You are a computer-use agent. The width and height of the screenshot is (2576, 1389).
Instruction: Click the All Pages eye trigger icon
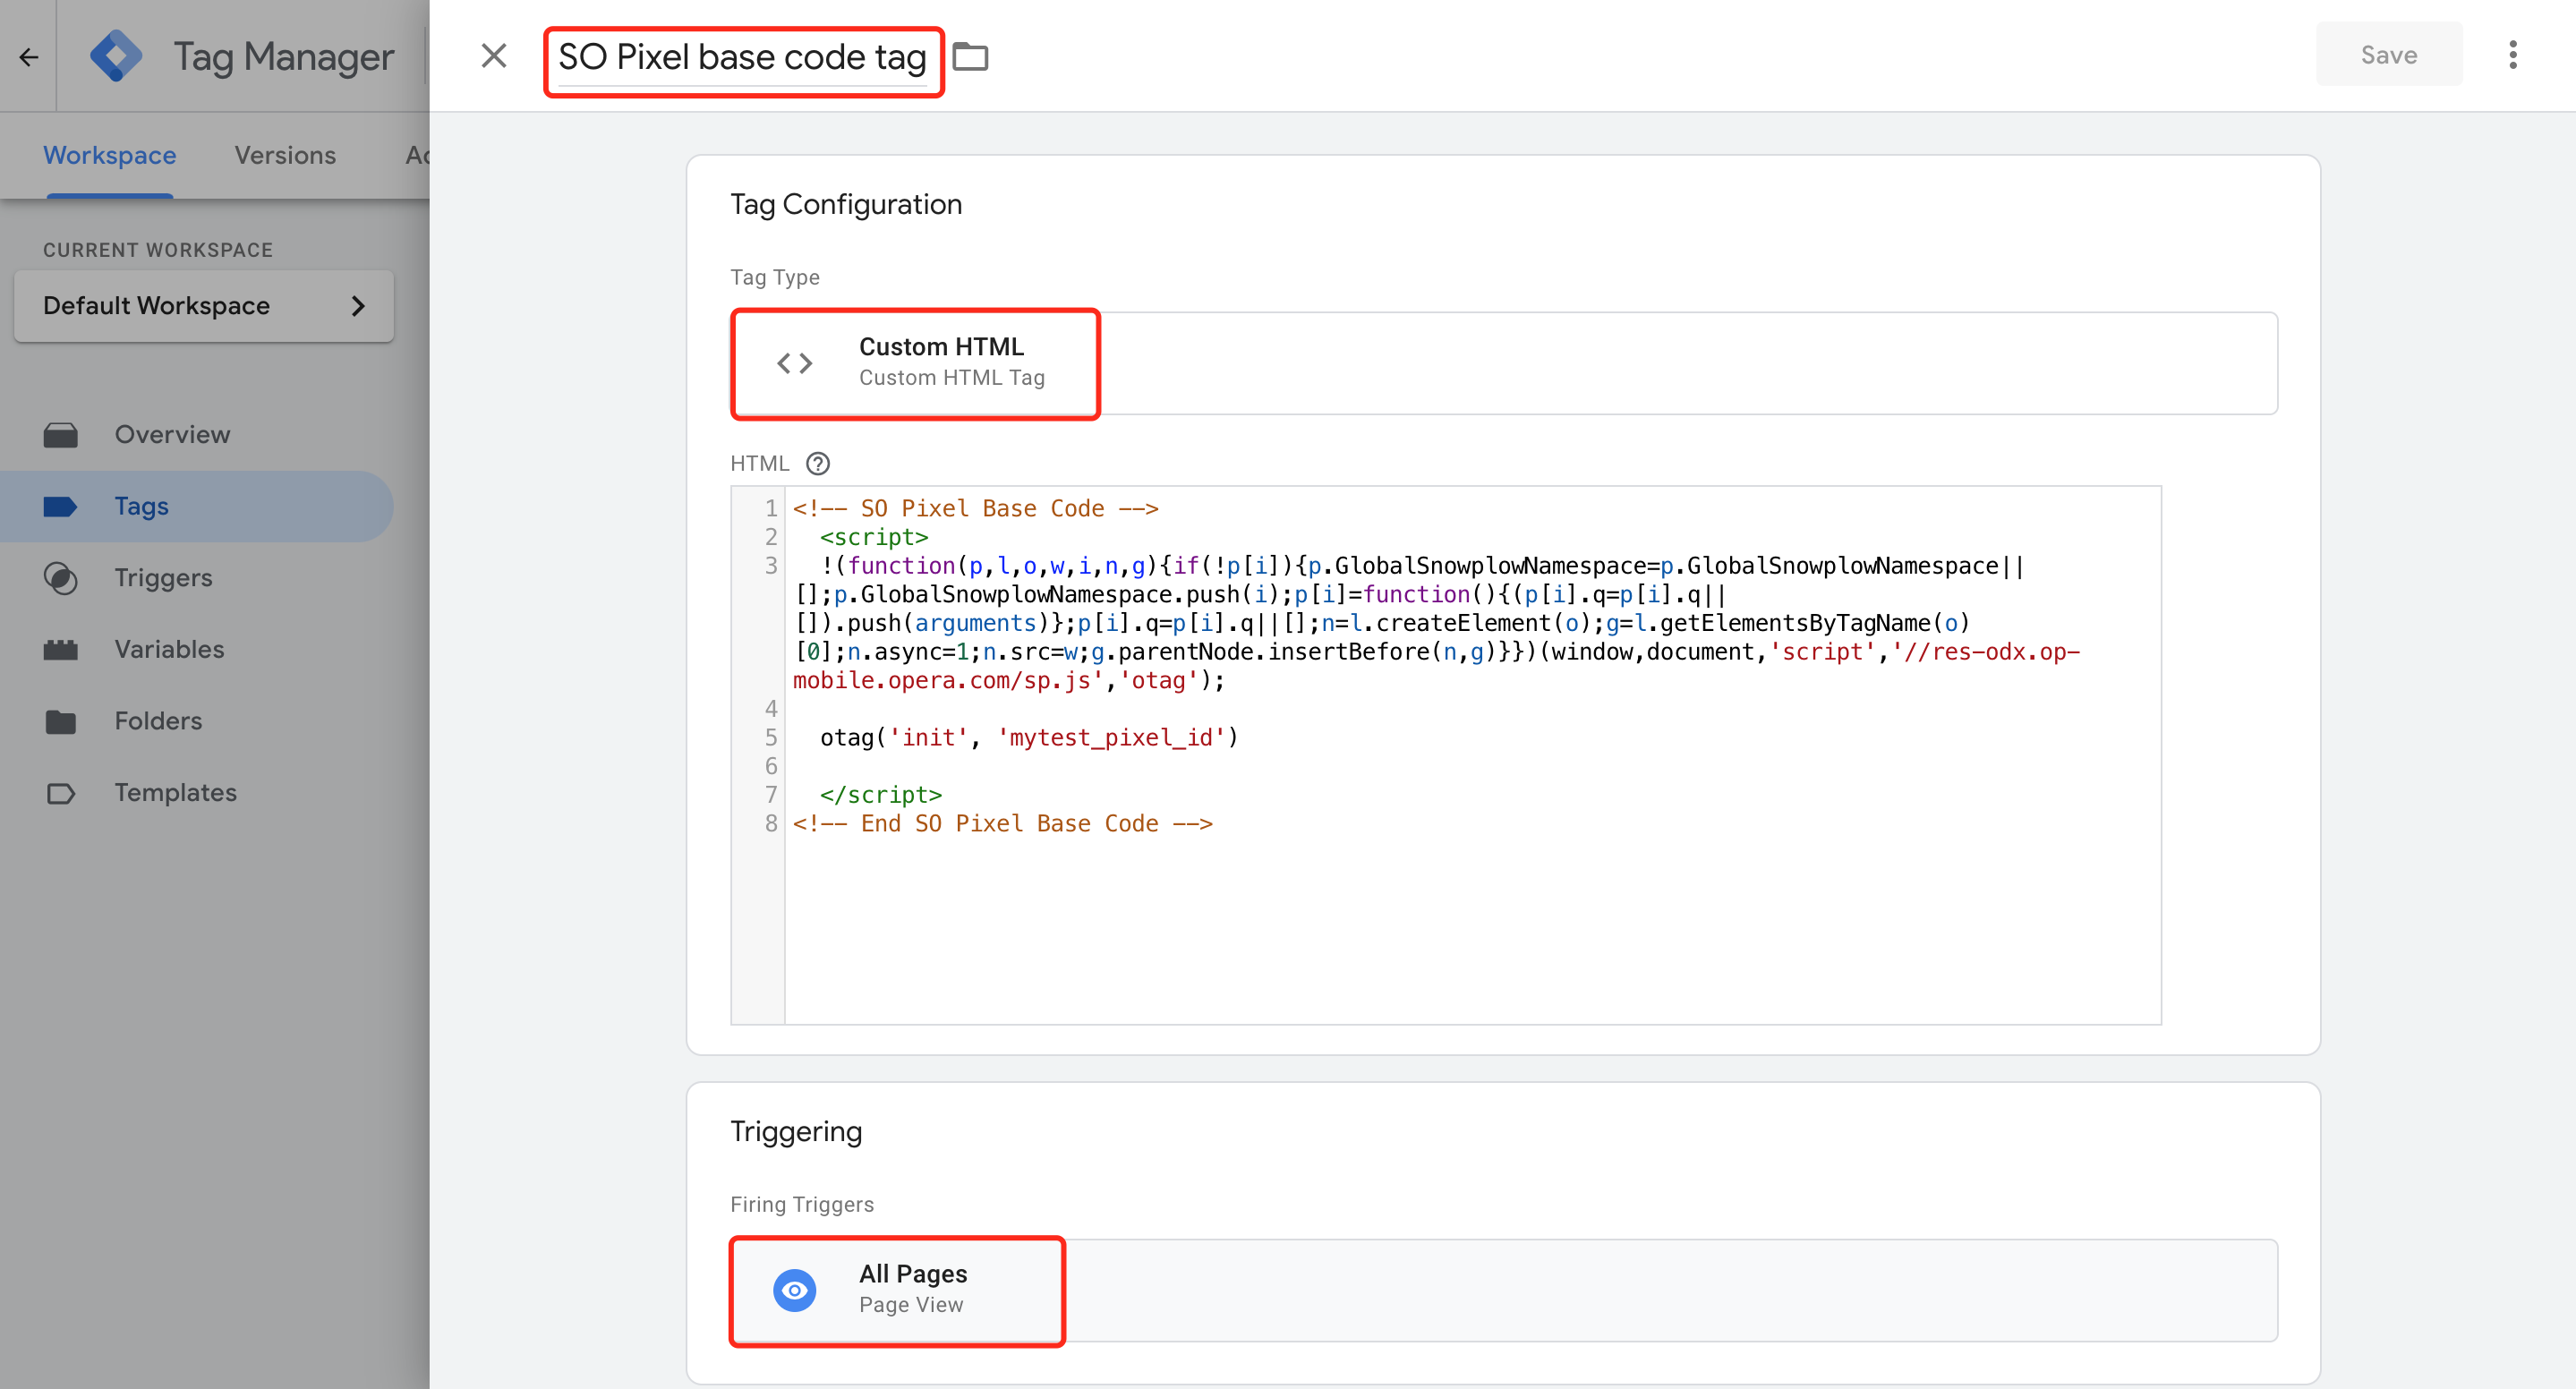coord(795,1290)
